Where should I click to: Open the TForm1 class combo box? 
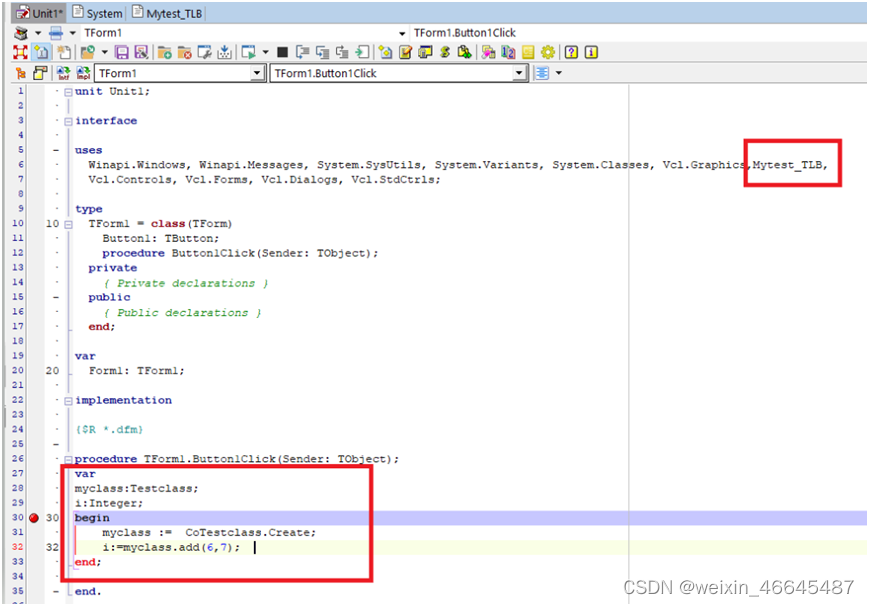(x=258, y=72)
